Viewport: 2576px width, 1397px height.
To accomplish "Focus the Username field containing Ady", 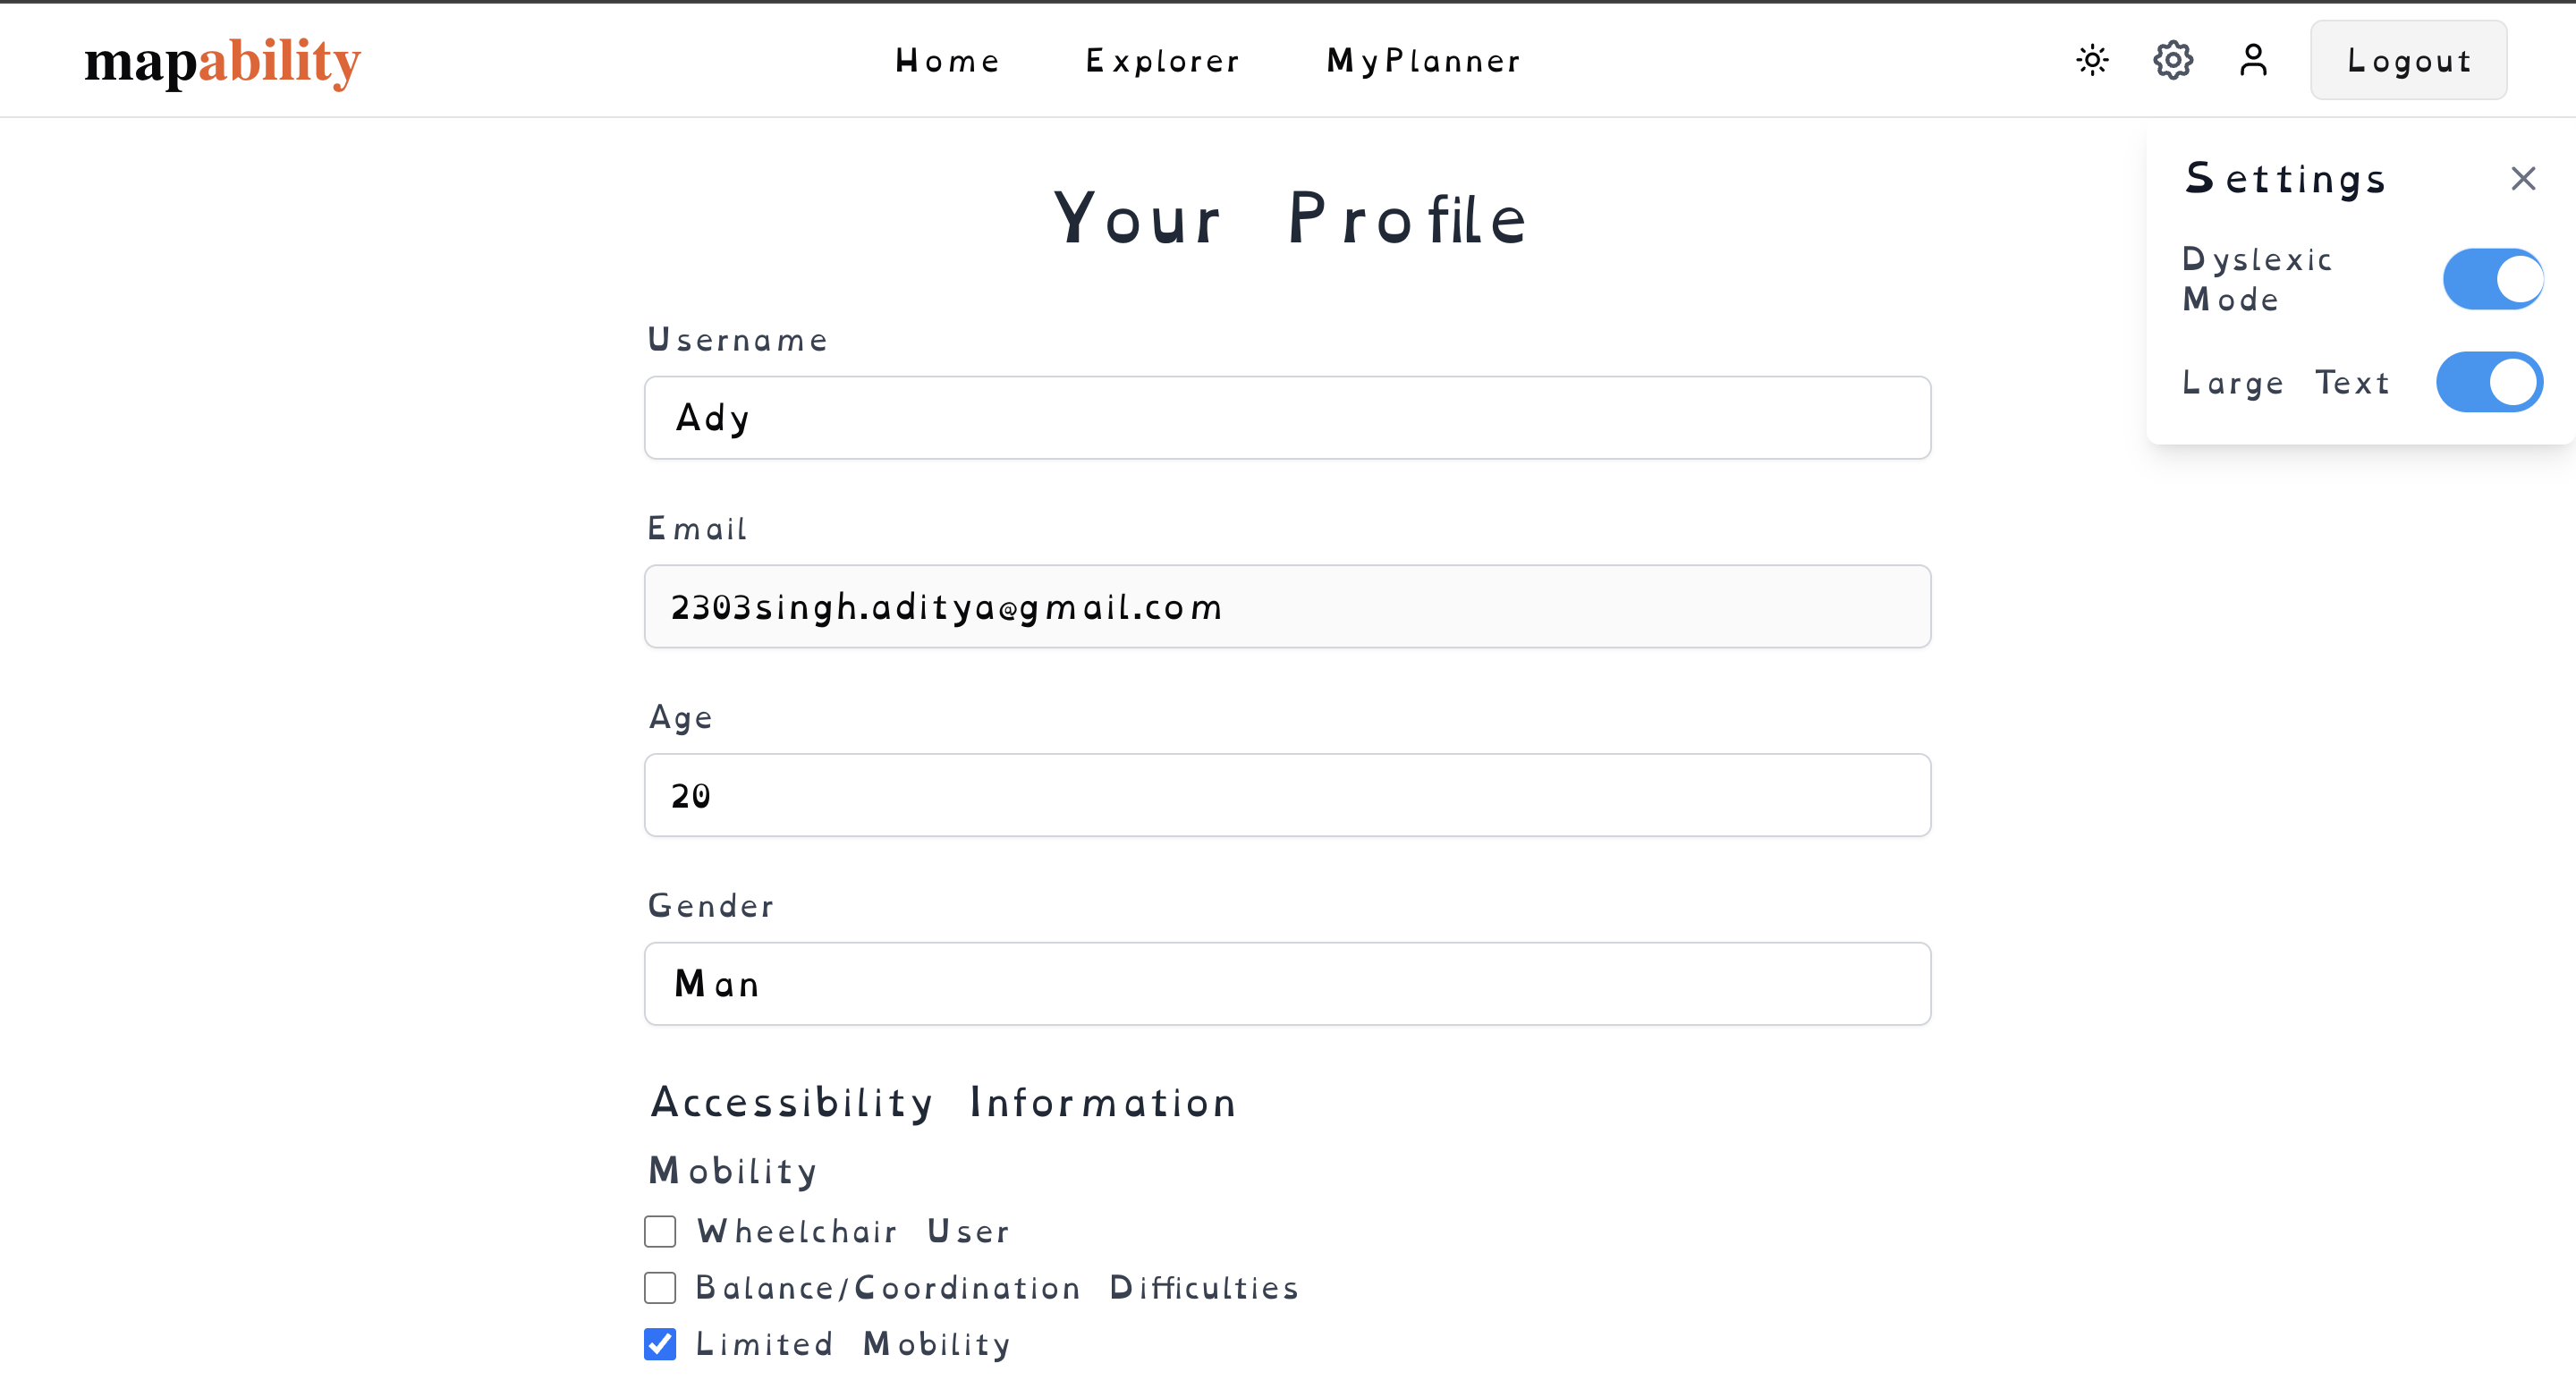I will (x=1287, y=417).
